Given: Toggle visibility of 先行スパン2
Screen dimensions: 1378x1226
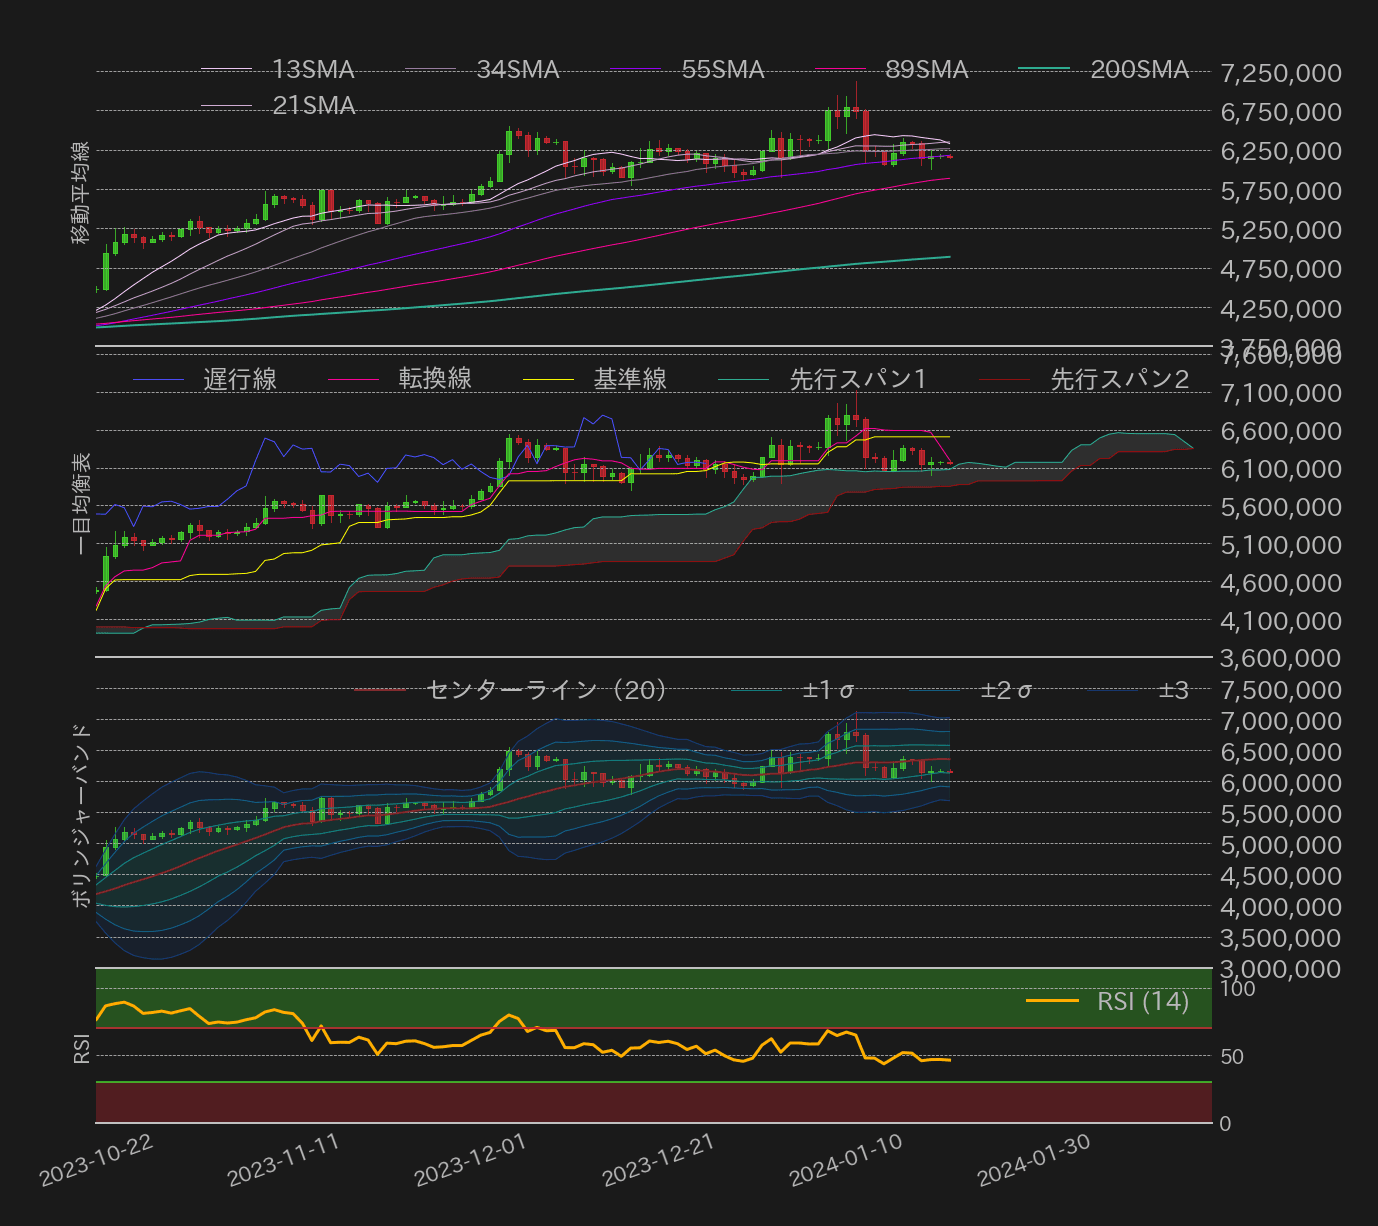Looking at the screenshot, I should point(1119,379).
